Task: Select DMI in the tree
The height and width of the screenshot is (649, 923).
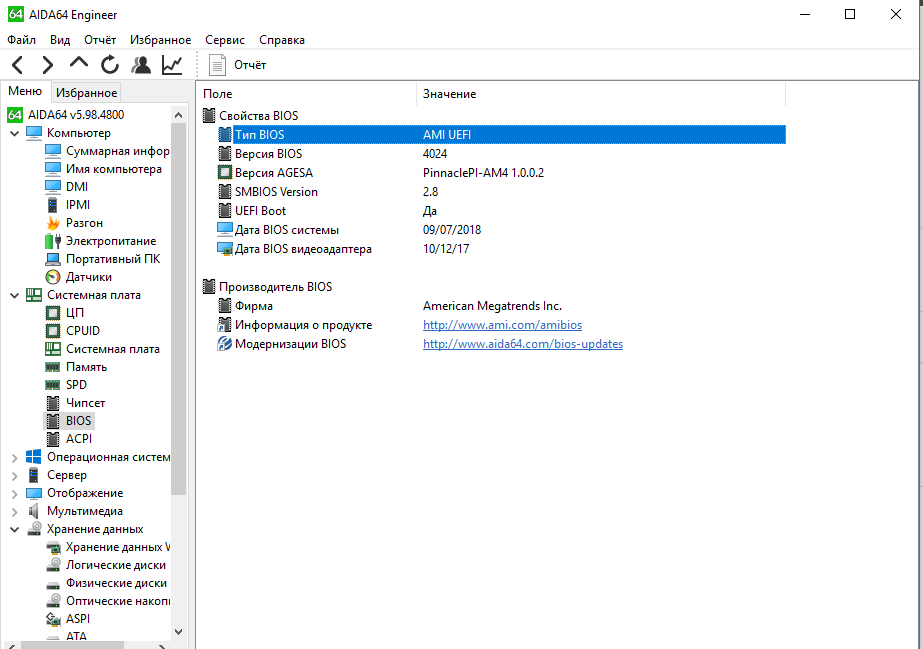Action: 77,187
